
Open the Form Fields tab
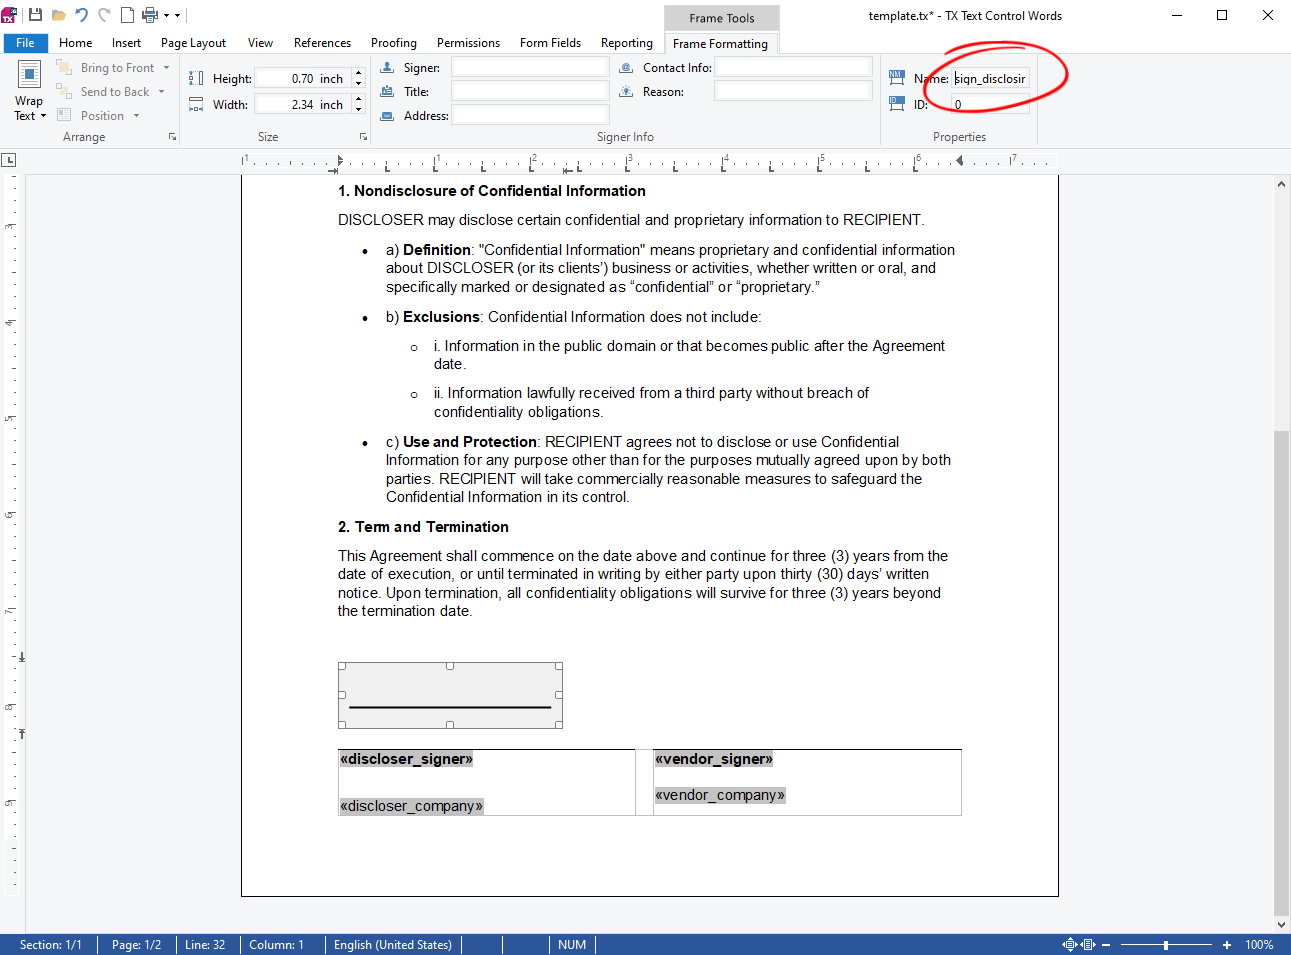click(550, 43)
